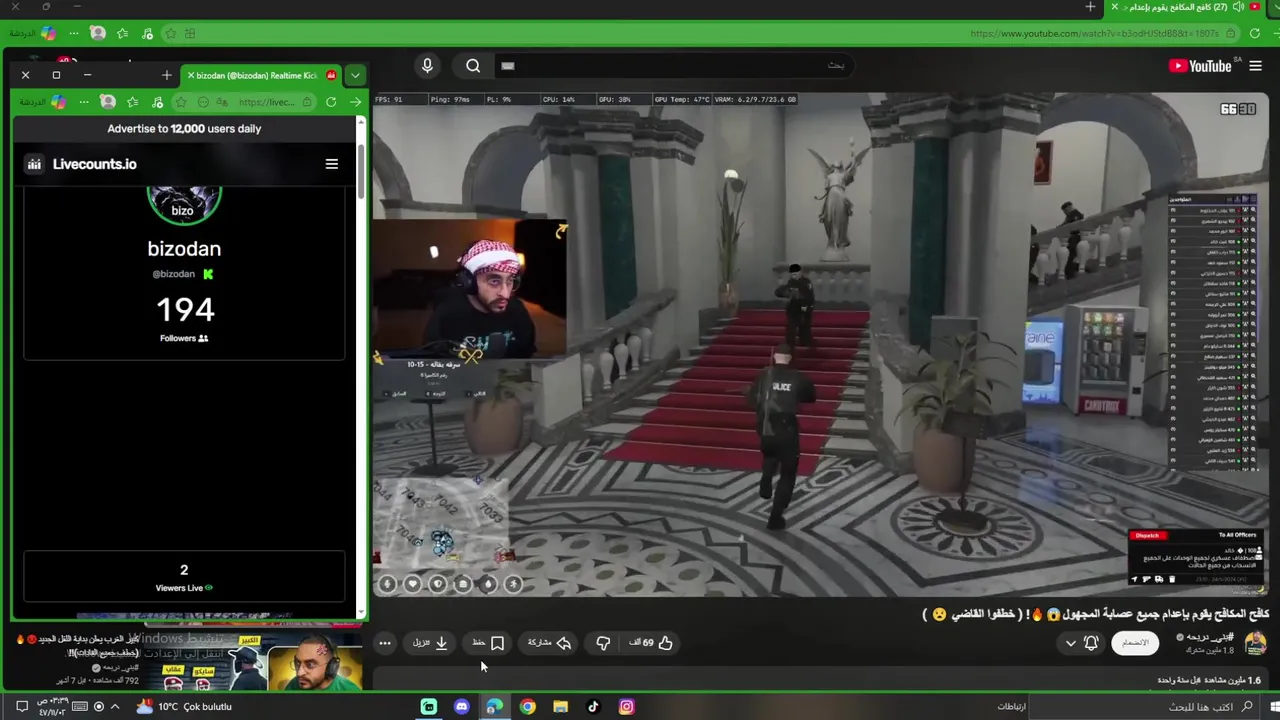Click the YouTube voice search microphone icon
Viewport: 1280px width, 720px height.
pyautogui.click(x=427, y=66)
